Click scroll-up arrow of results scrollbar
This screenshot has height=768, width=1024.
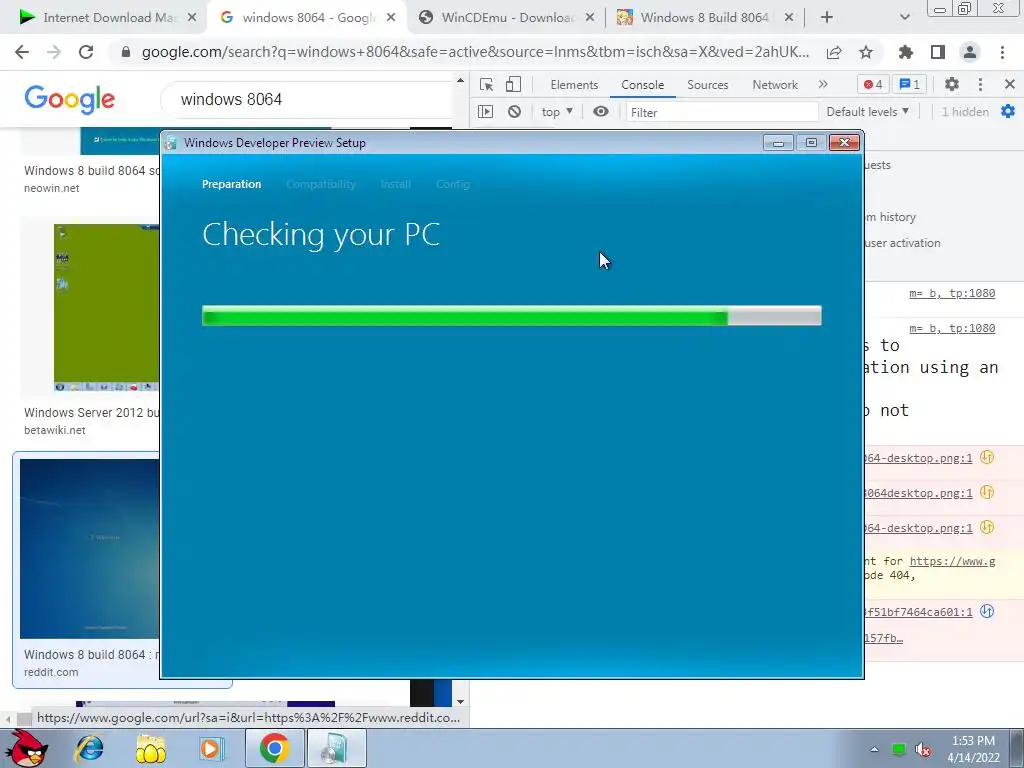[x=460, y=80]
